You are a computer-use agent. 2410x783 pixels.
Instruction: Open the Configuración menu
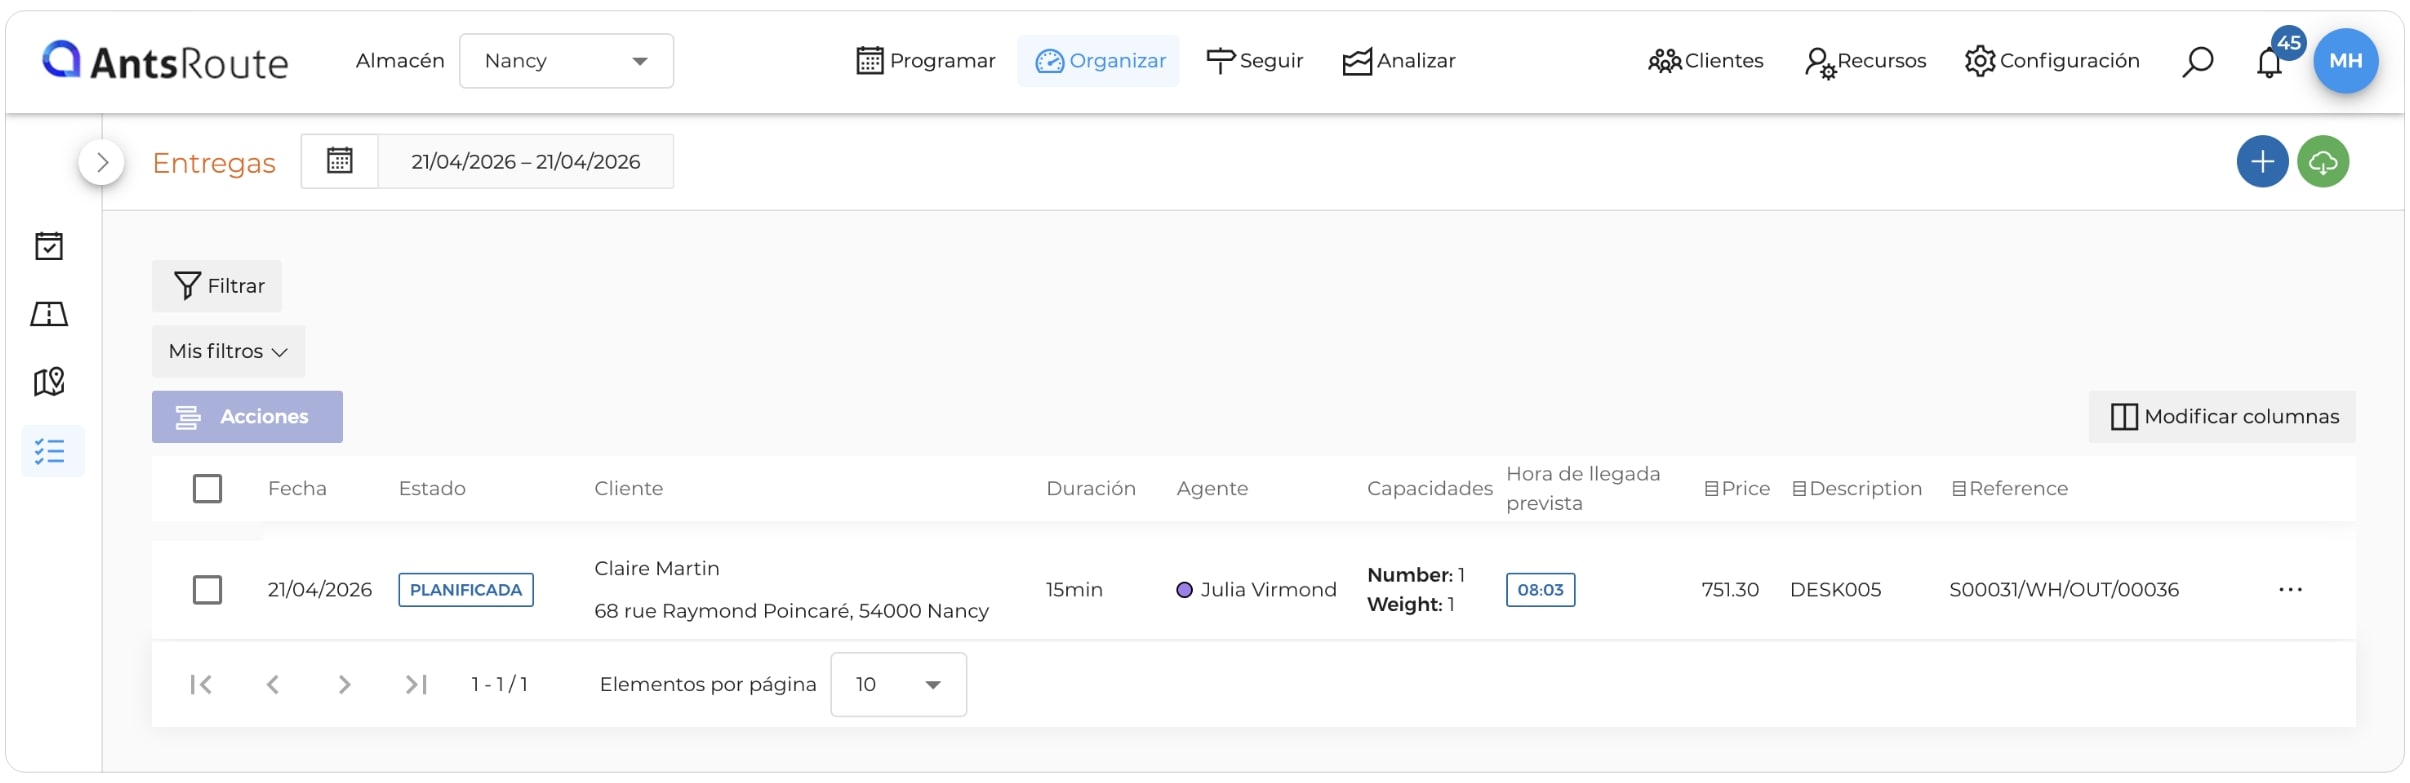click(2052, 61)
